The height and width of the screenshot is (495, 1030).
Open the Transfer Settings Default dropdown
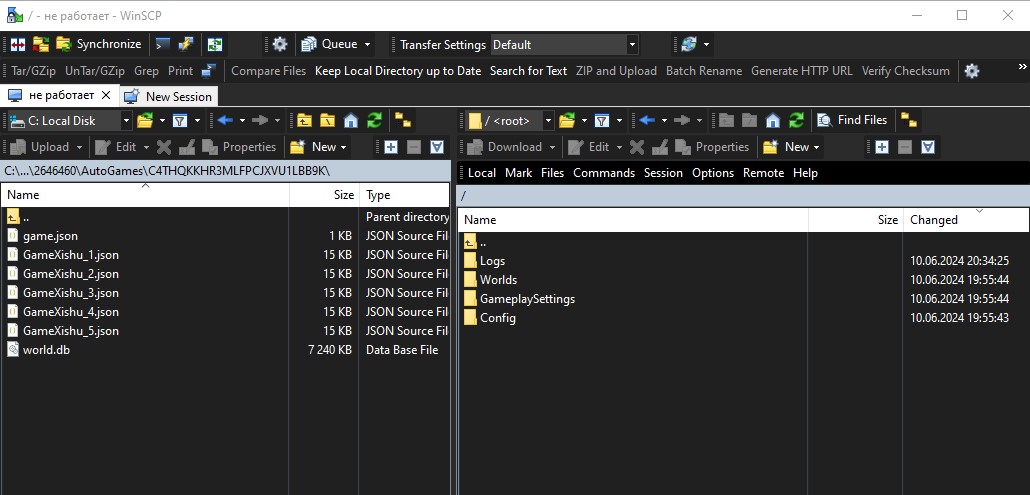tap(631, 44)
